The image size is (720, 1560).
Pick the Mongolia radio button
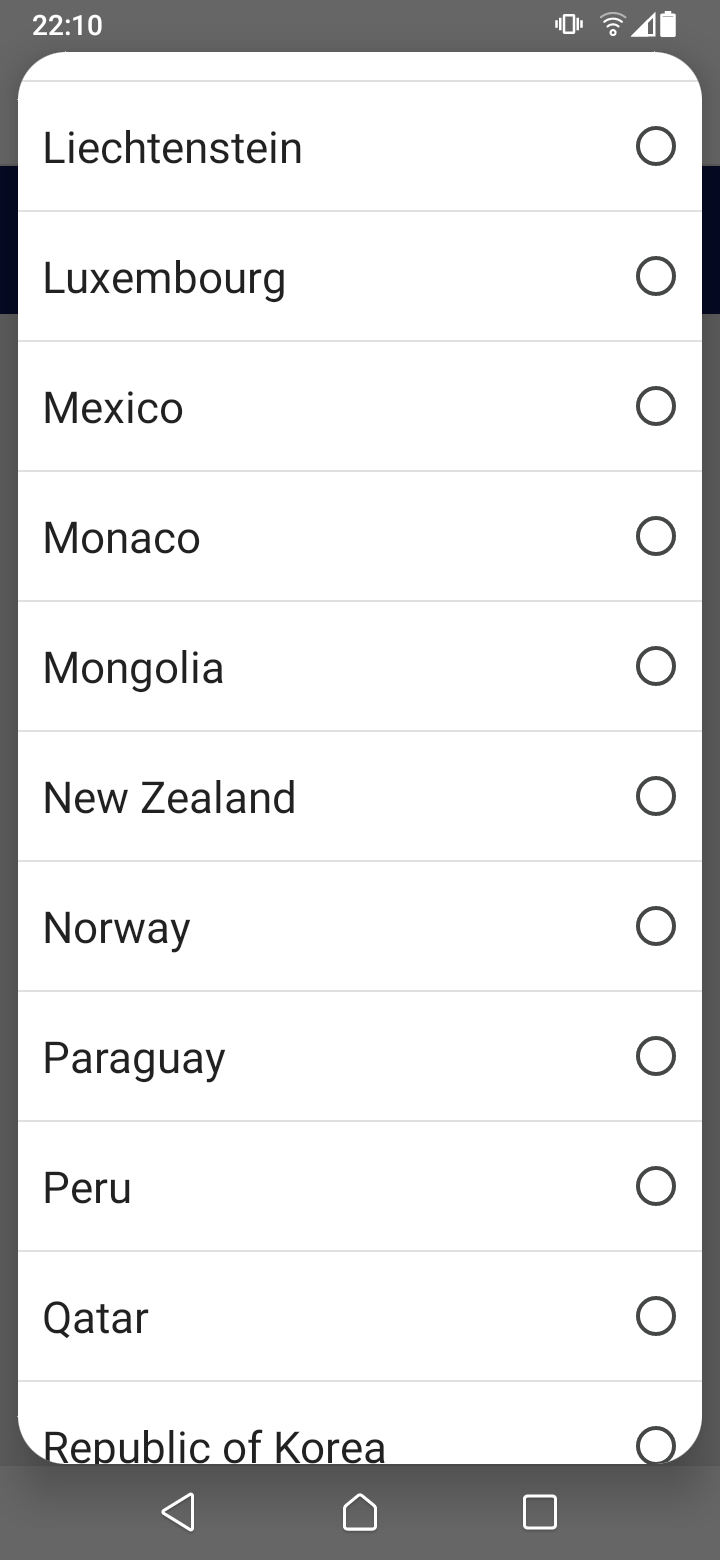(656, 666)
